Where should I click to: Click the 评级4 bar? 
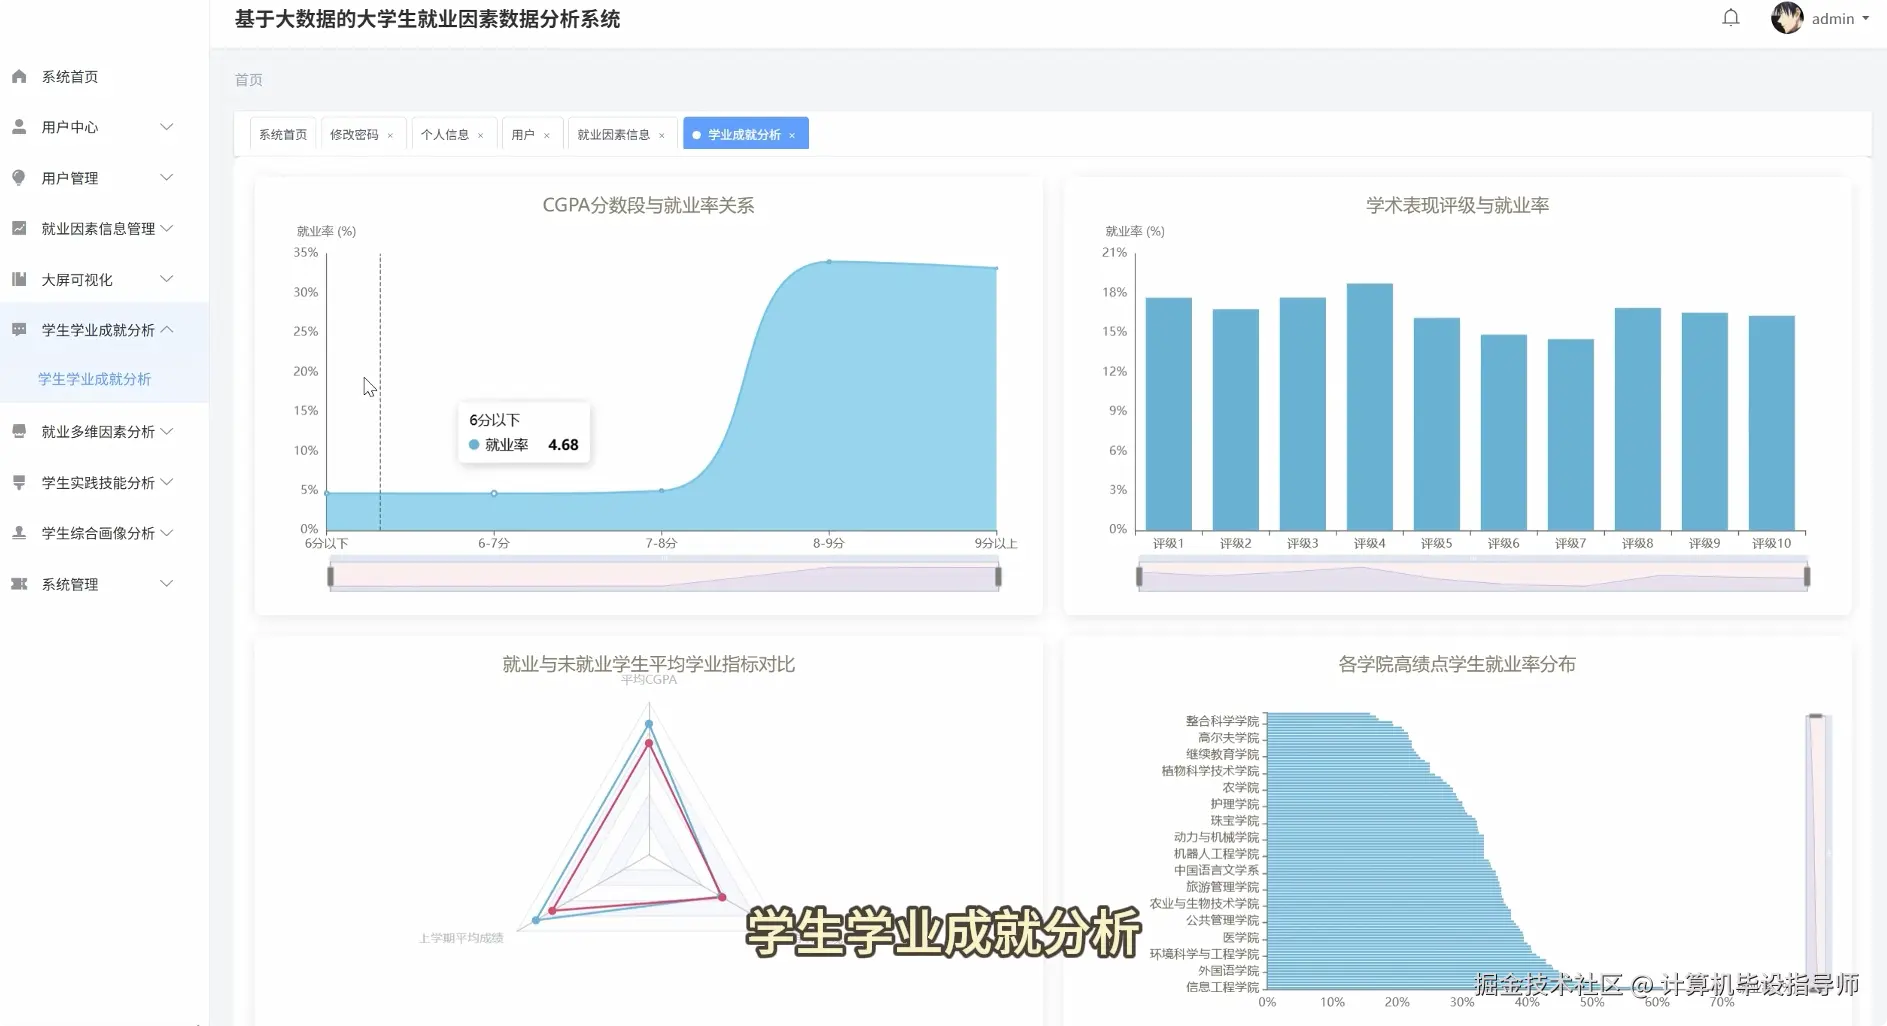(x=1369, y=407)
